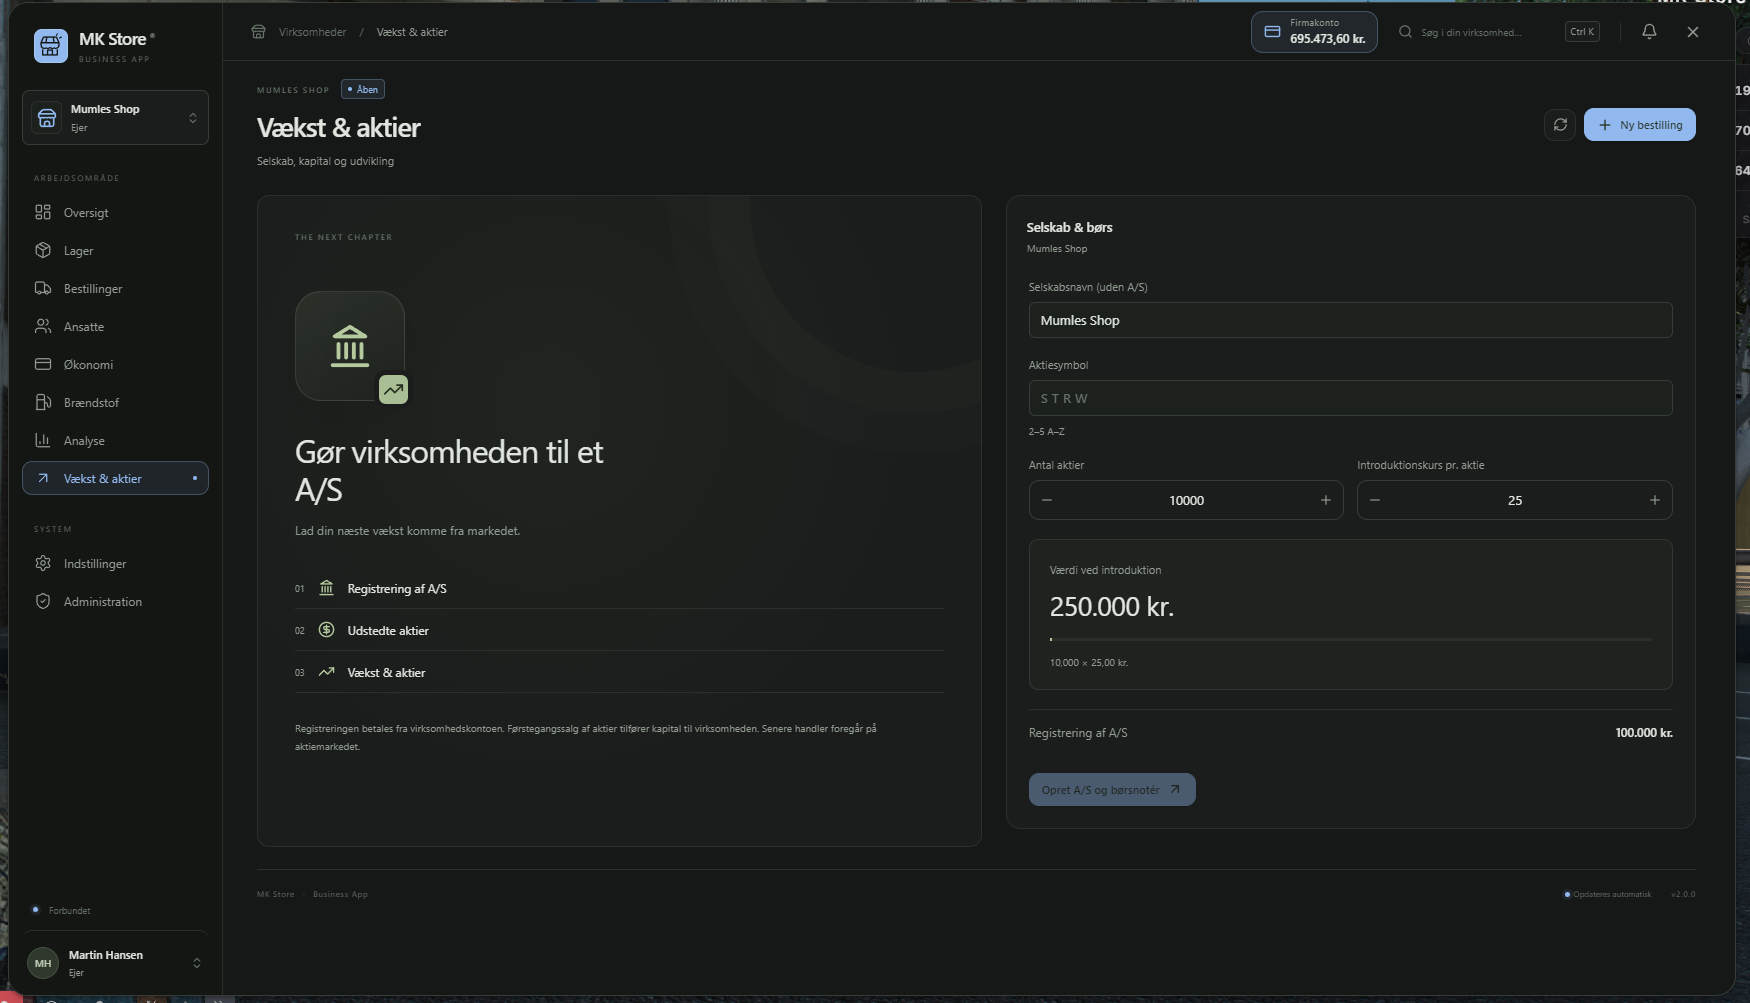Screen dimensions: 1750x1003
Task: Open the Administration page
Action: click(x=115, y=601)
